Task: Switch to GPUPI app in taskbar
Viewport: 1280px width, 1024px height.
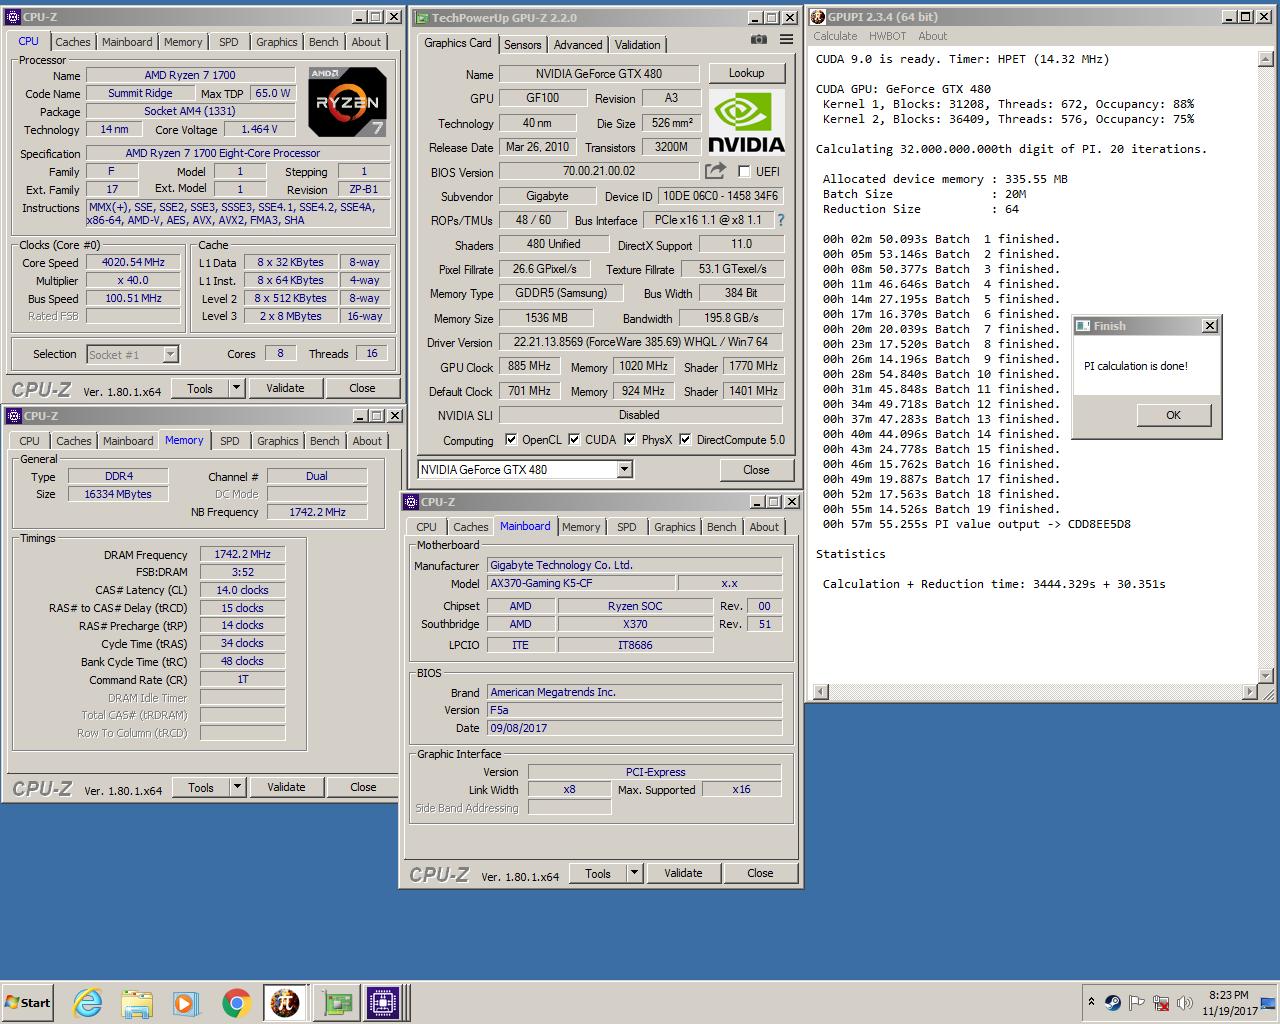Action: tap(285, 1002)
